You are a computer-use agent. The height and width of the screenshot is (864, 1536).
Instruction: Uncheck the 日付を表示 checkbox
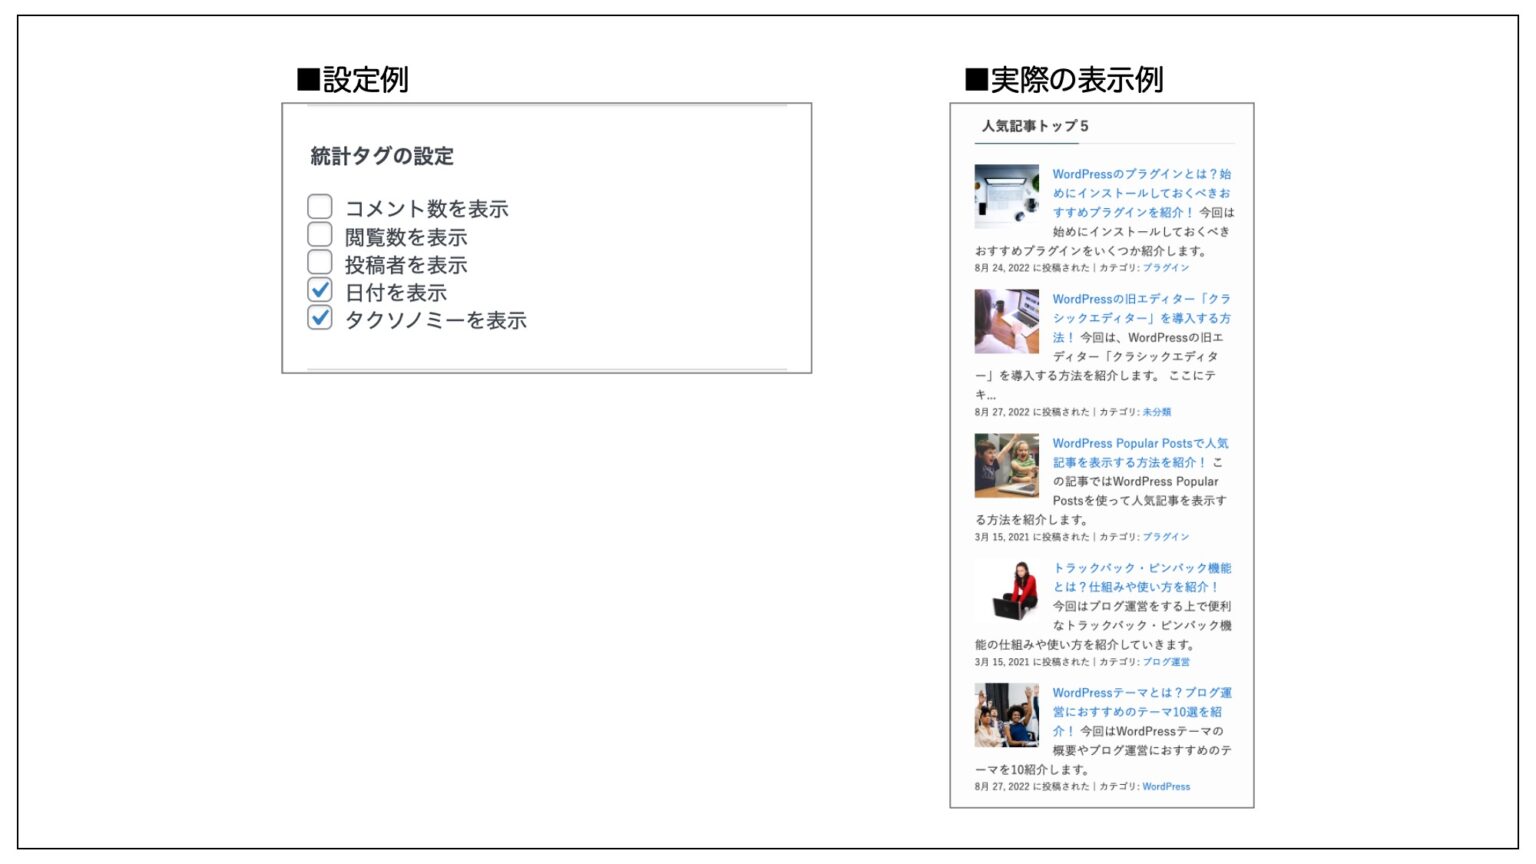320,291
